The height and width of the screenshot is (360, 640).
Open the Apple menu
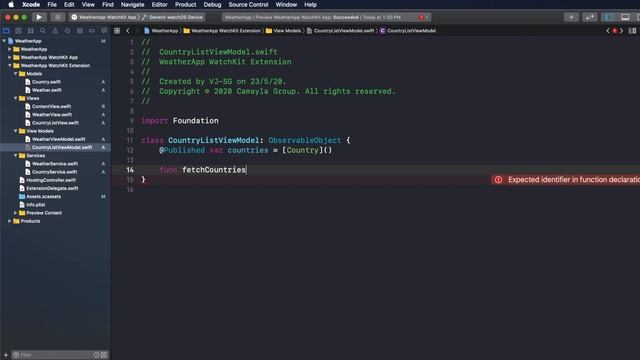click(x=11, y=4)
